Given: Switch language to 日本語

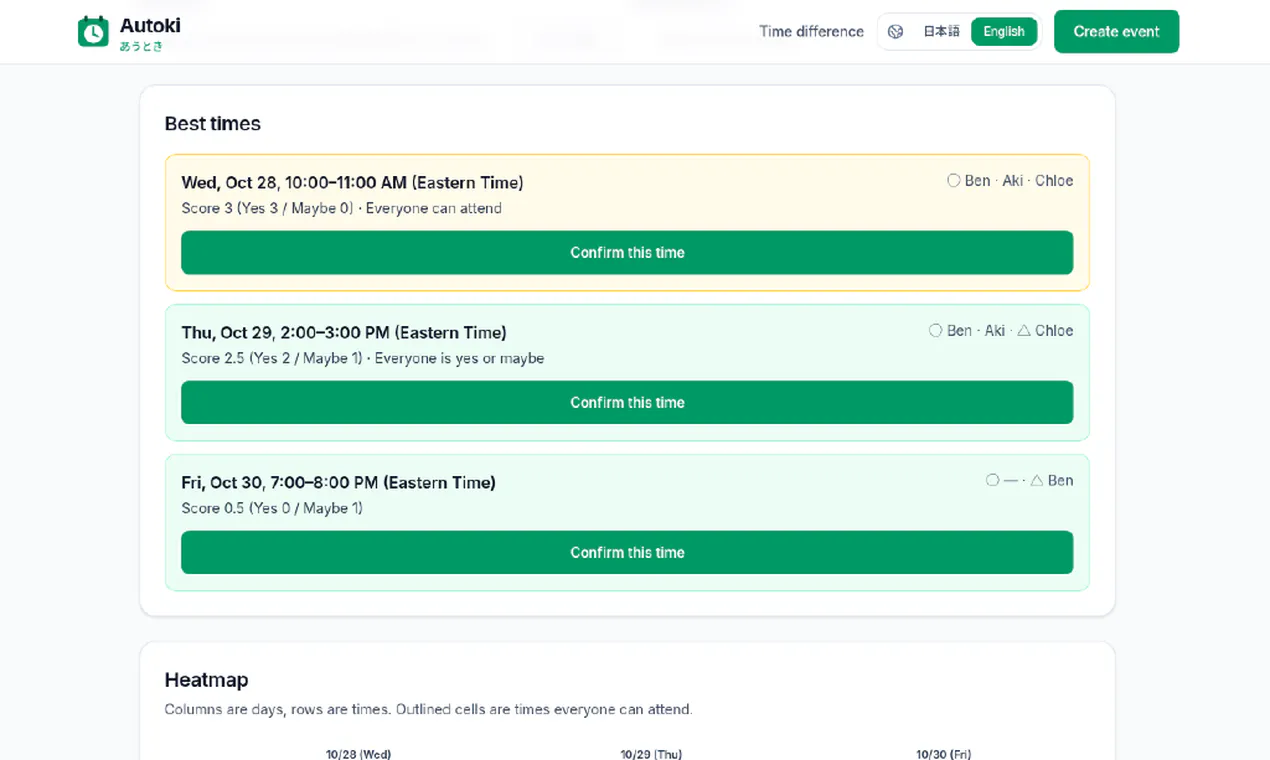Looking at the screenshot, I should [x=941, y=32].
